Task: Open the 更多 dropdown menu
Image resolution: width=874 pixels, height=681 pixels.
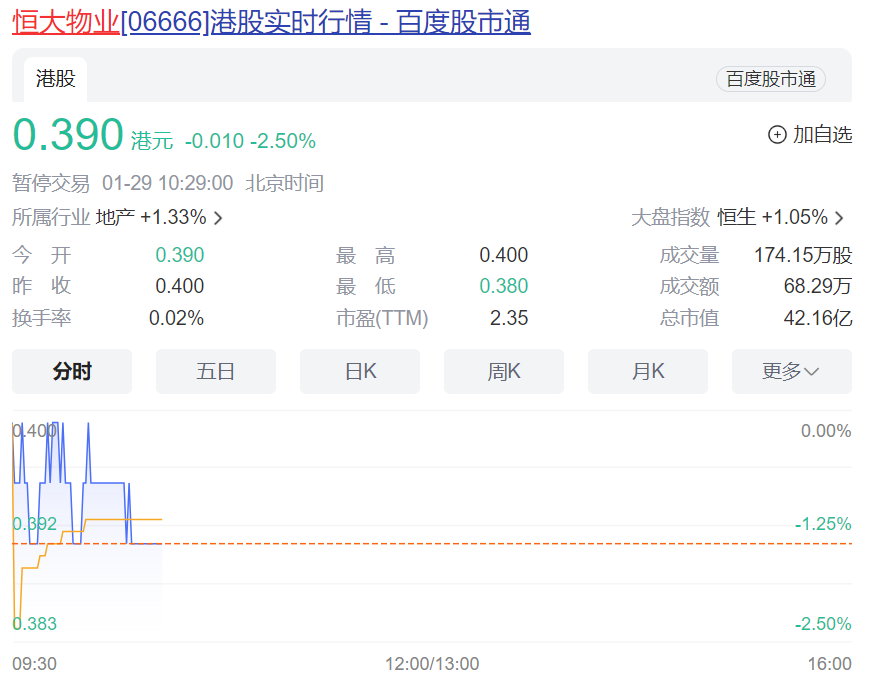Action: point(791,372)
